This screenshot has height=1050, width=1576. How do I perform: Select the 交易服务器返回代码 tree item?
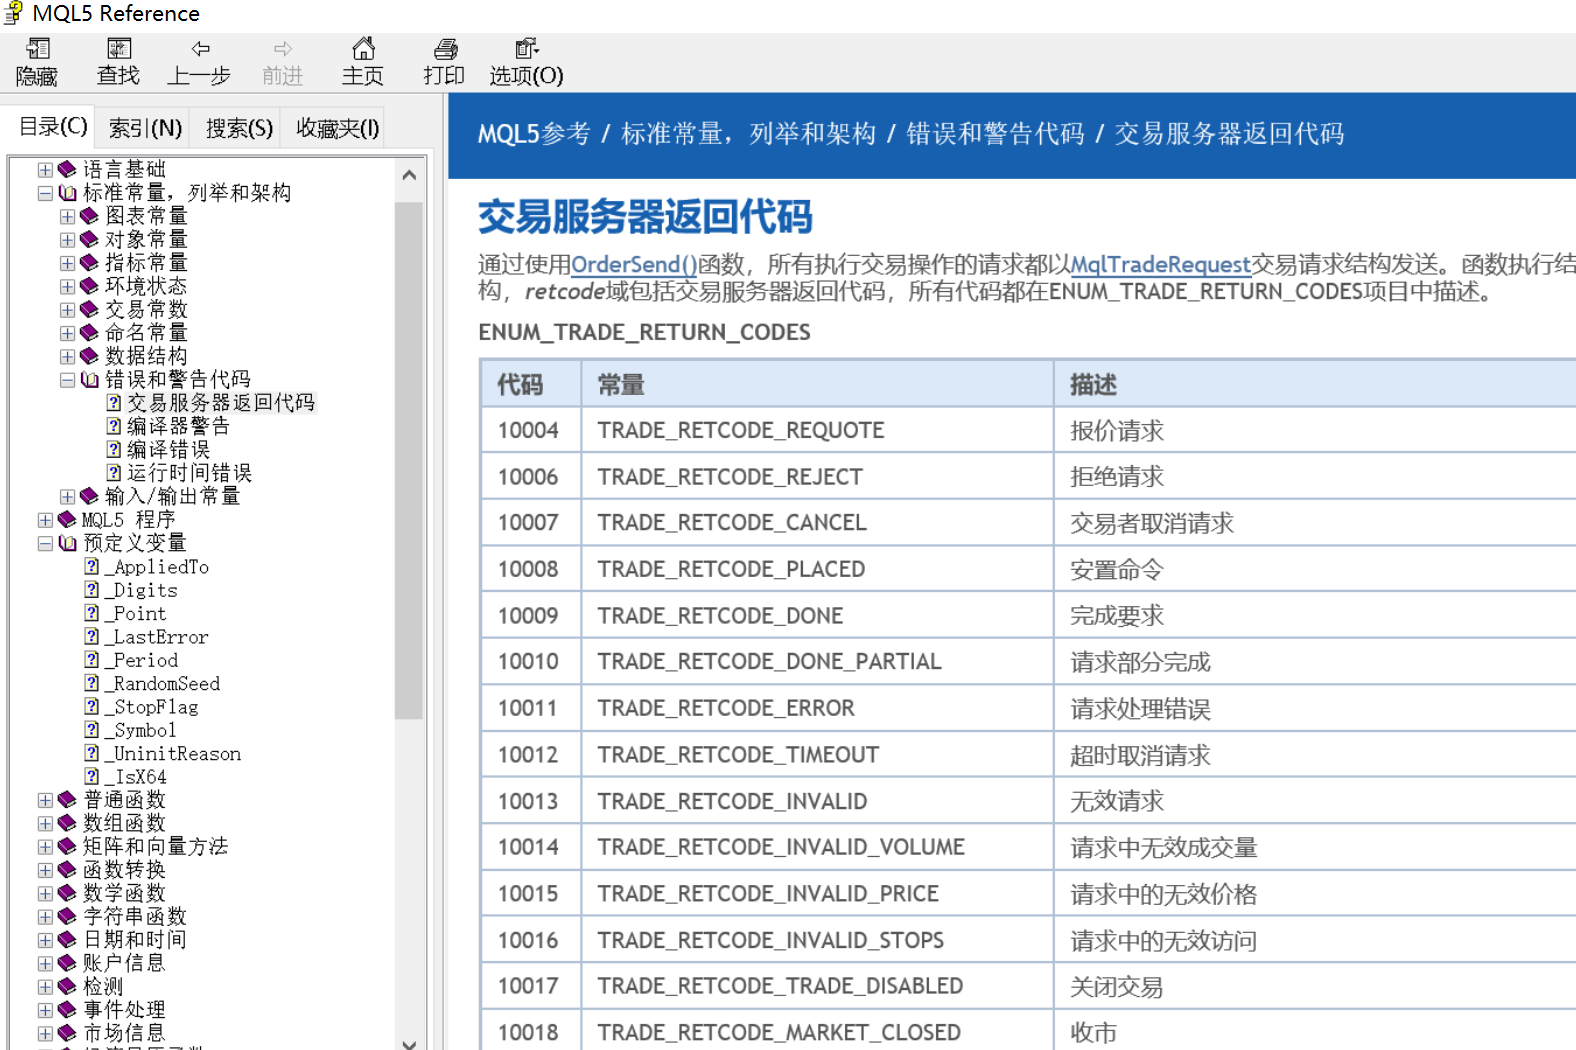[220, 402]
